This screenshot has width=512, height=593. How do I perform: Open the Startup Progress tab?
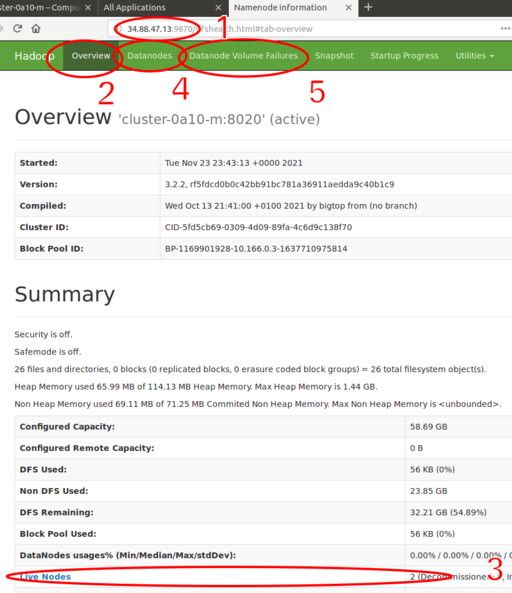(x=404, y=56)
